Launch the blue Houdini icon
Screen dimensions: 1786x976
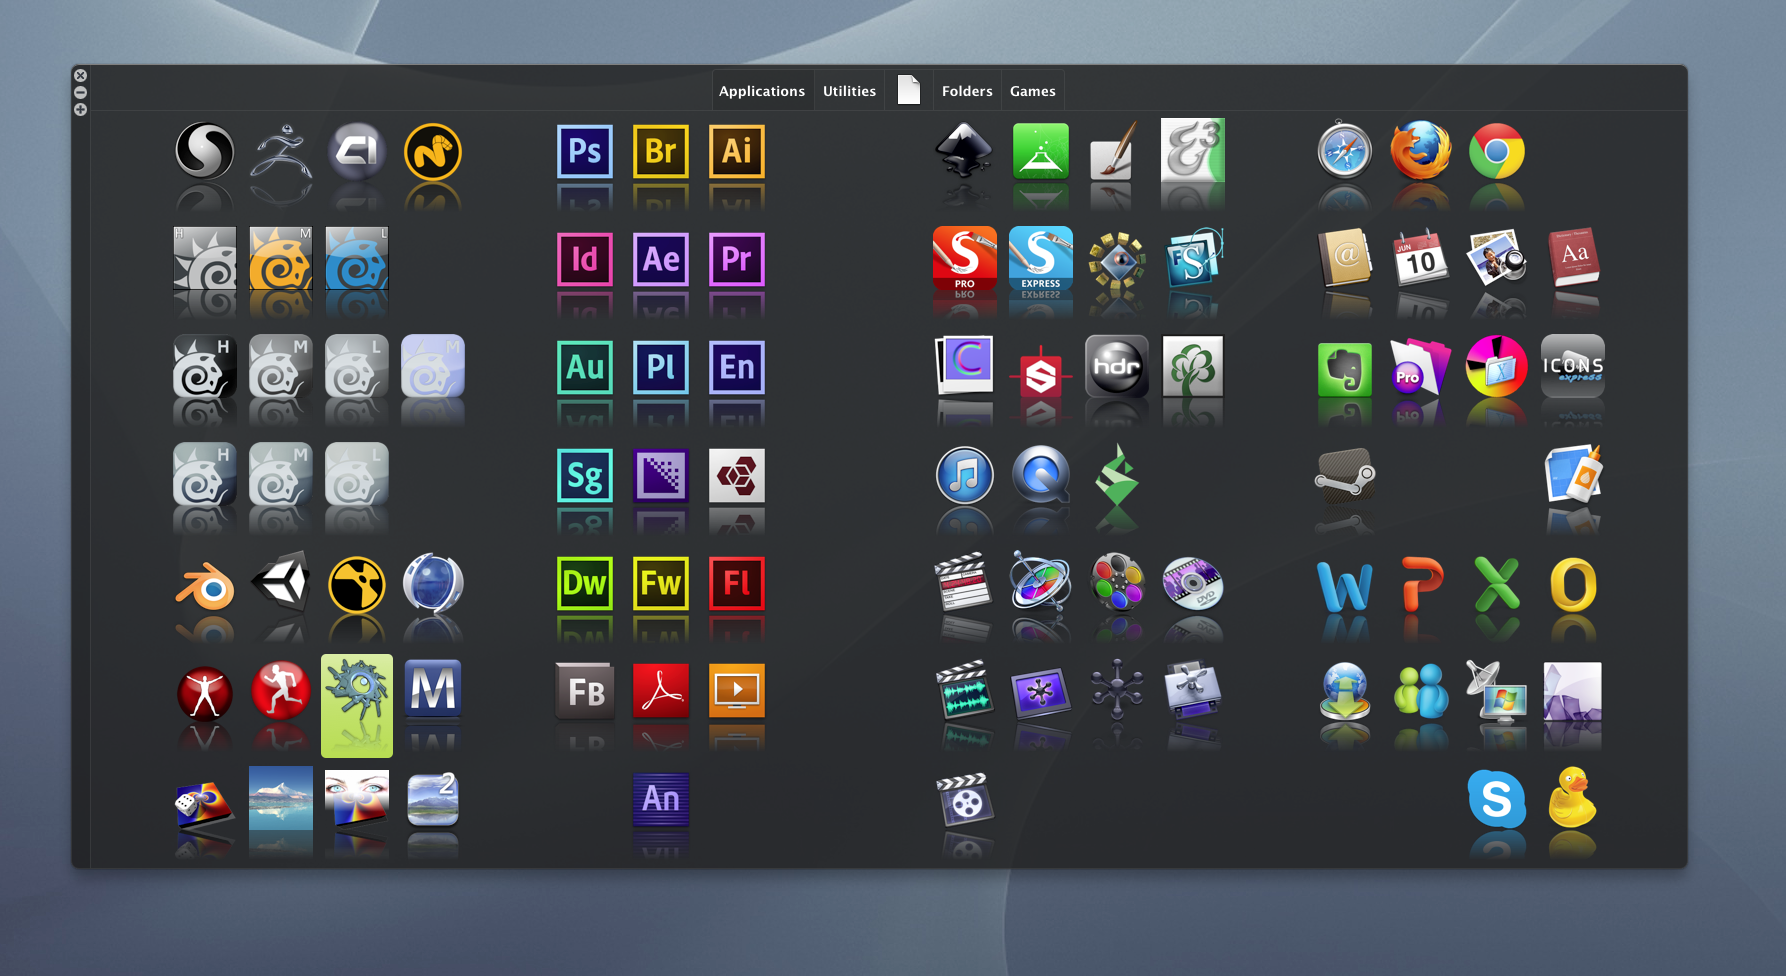click(x=357, y=259)
